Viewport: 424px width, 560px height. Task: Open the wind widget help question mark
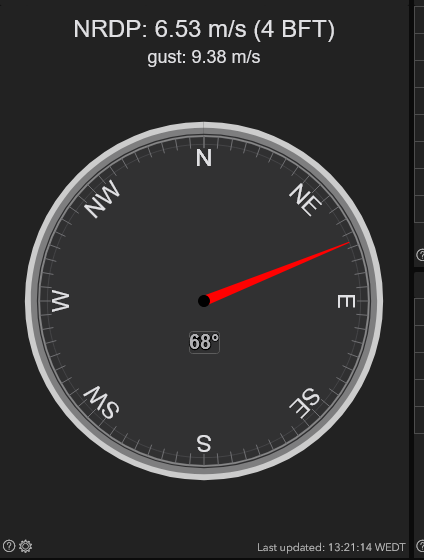coord(9,546)
